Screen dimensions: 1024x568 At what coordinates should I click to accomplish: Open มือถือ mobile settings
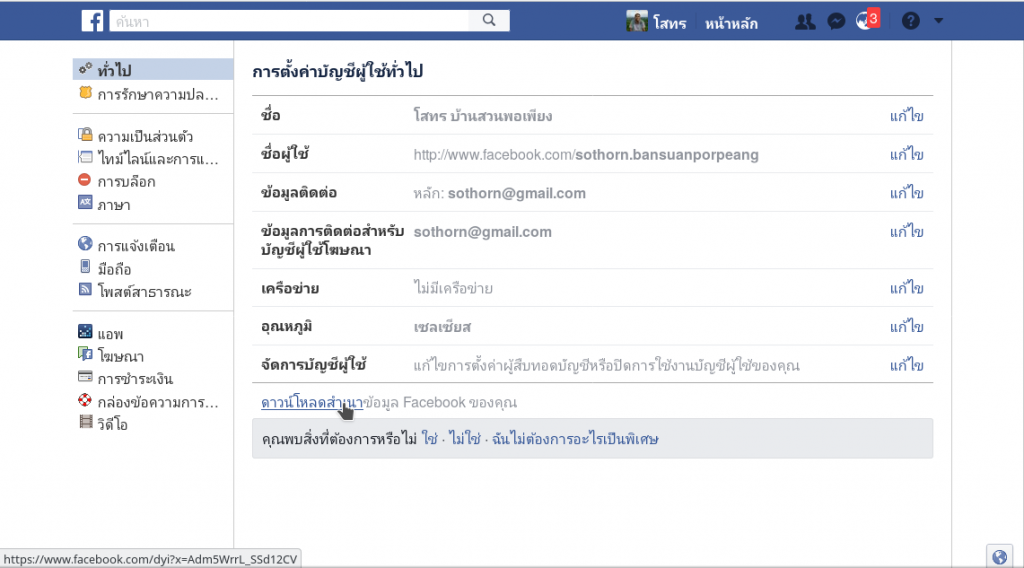[114, 269]
